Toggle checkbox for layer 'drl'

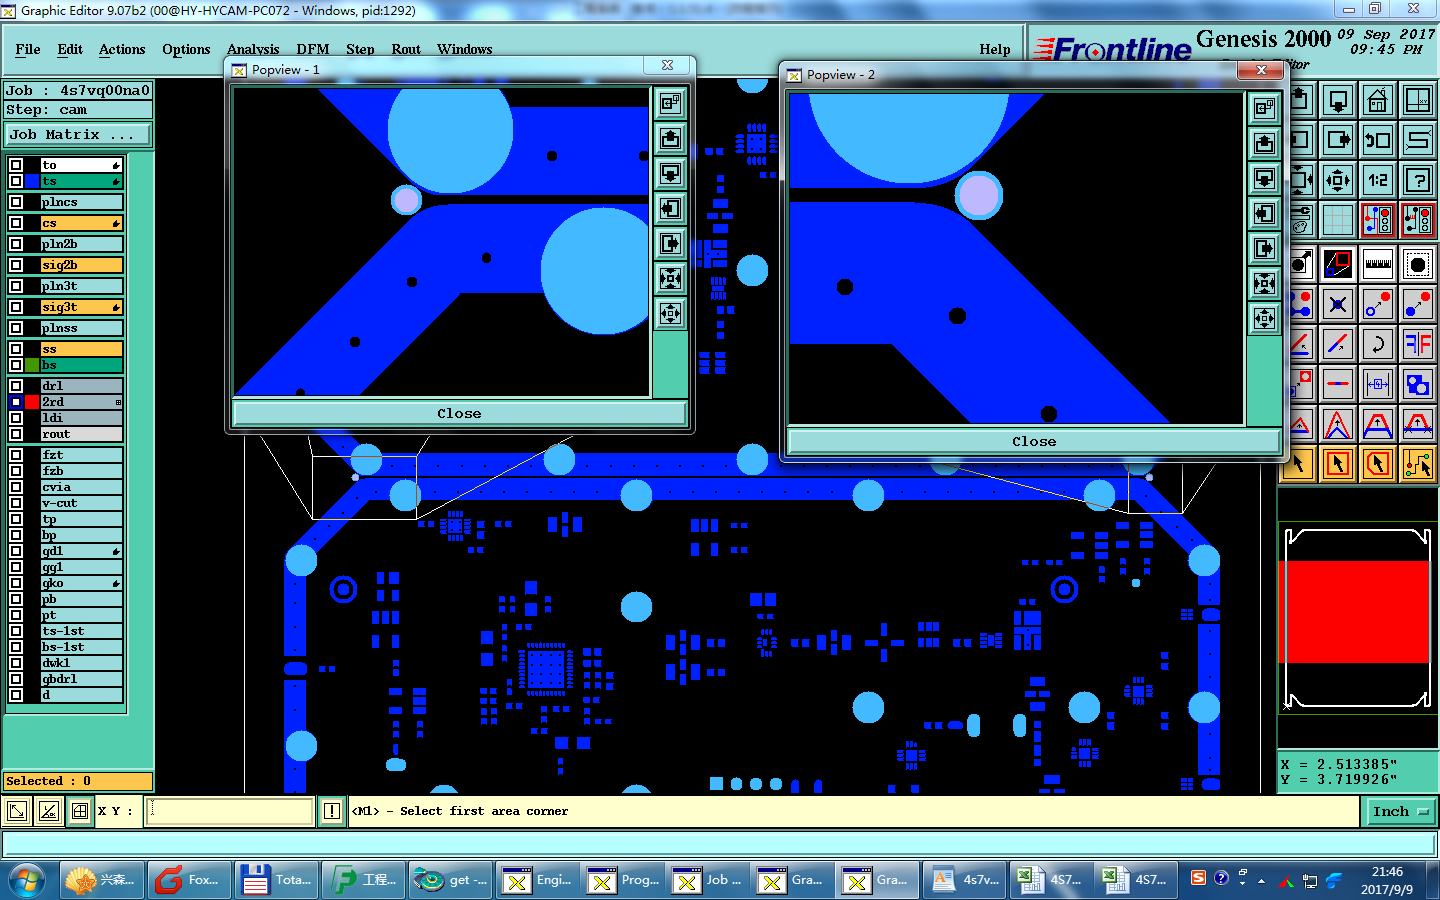point(16,386)
